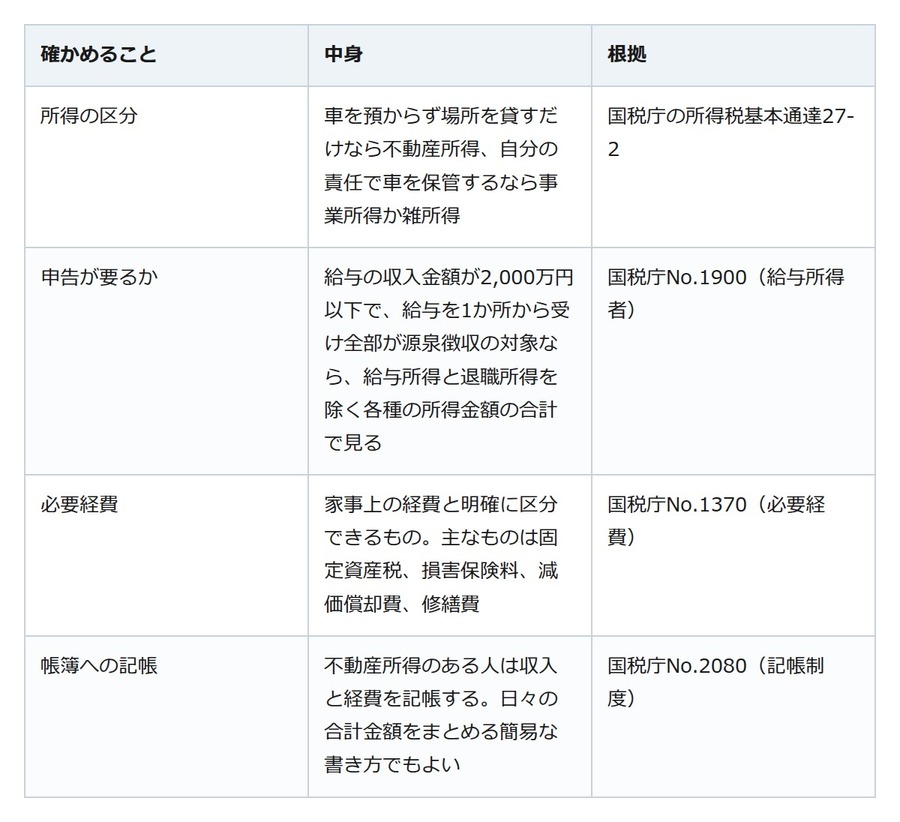Click the header cell '根拠'
900x822 pixels.
733,55
